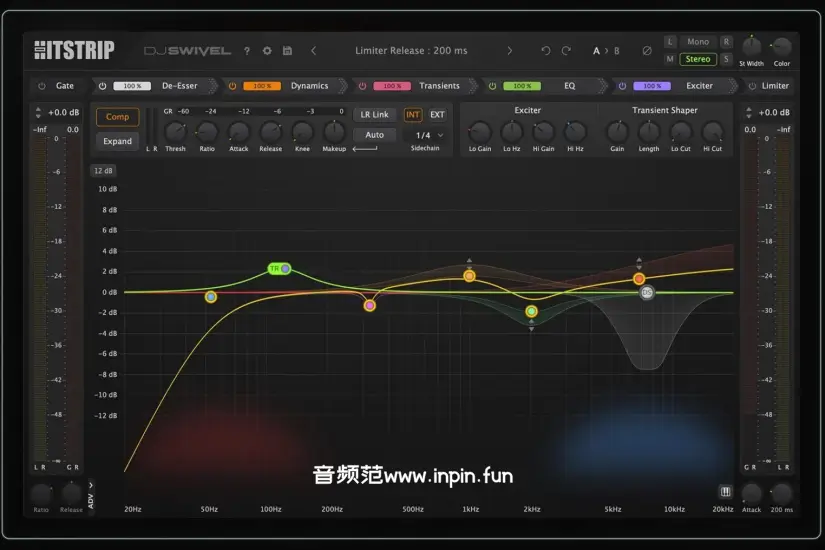Open the settings gear icon

(x=267, y=51)
